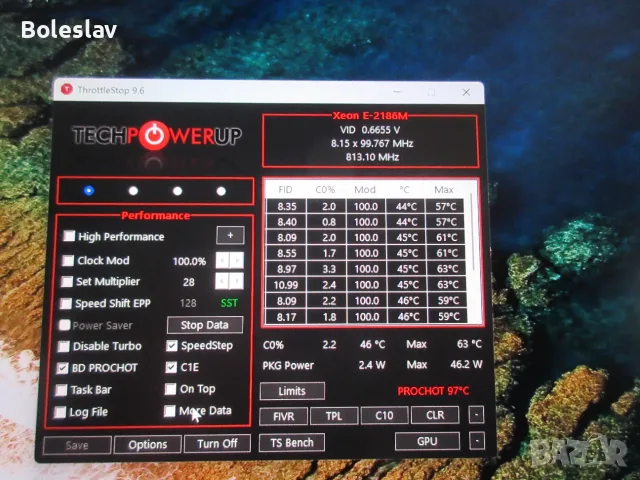640x480 pixels.
Task: Click the Turn Off button
Action: [x=217, y=444]
